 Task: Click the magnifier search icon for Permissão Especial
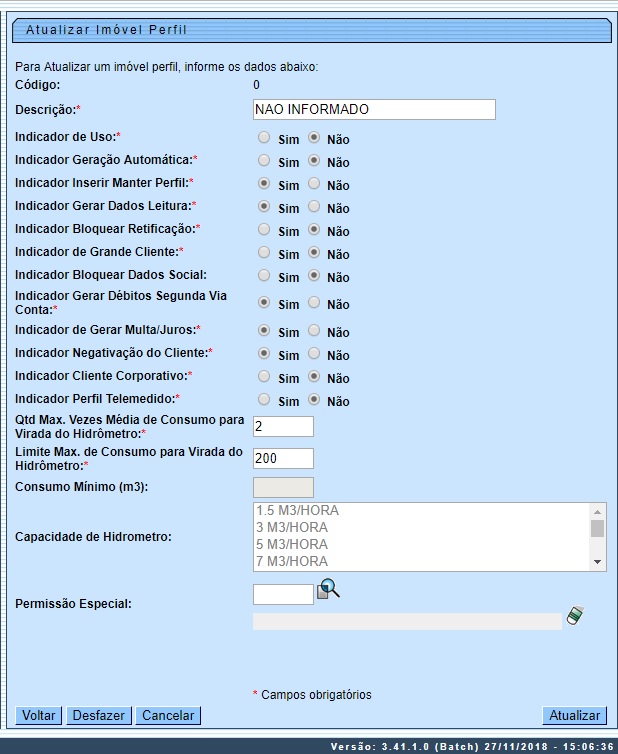328,590
